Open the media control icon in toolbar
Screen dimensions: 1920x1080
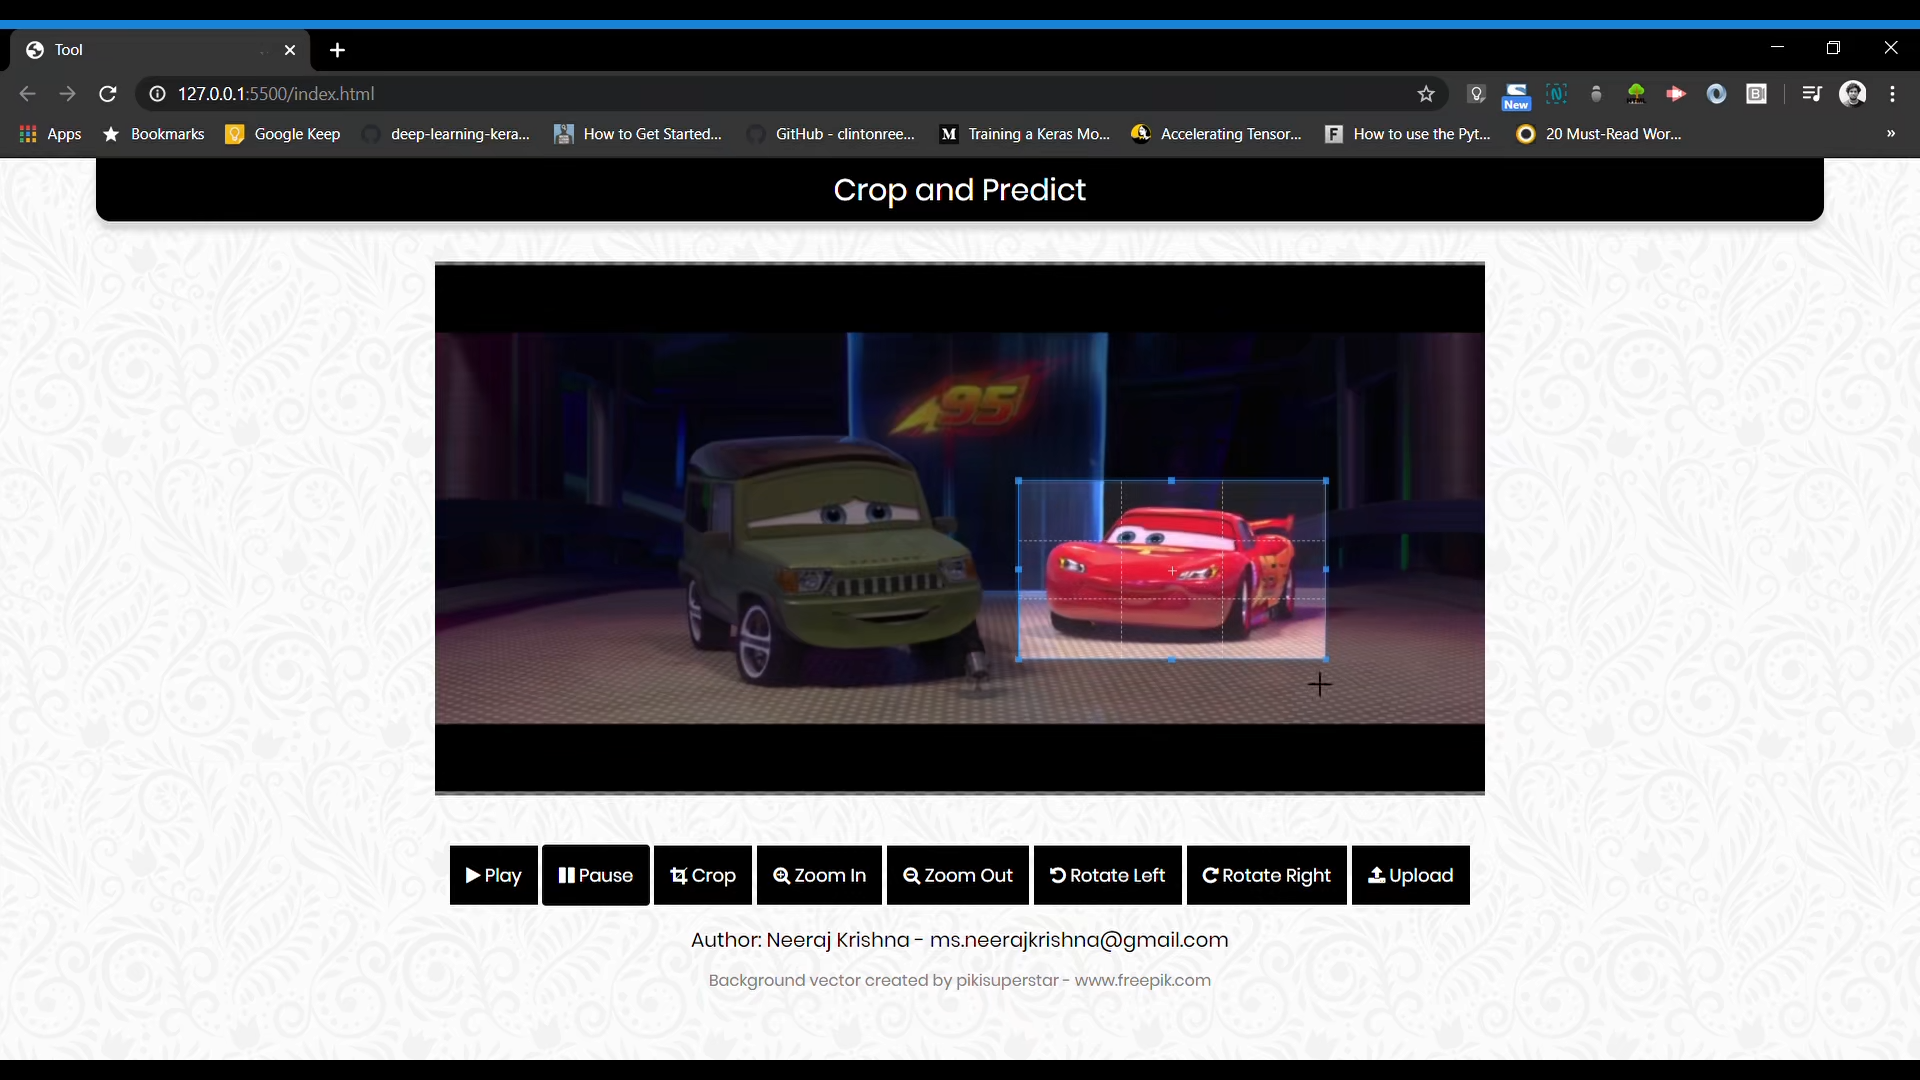point(1811,94)
